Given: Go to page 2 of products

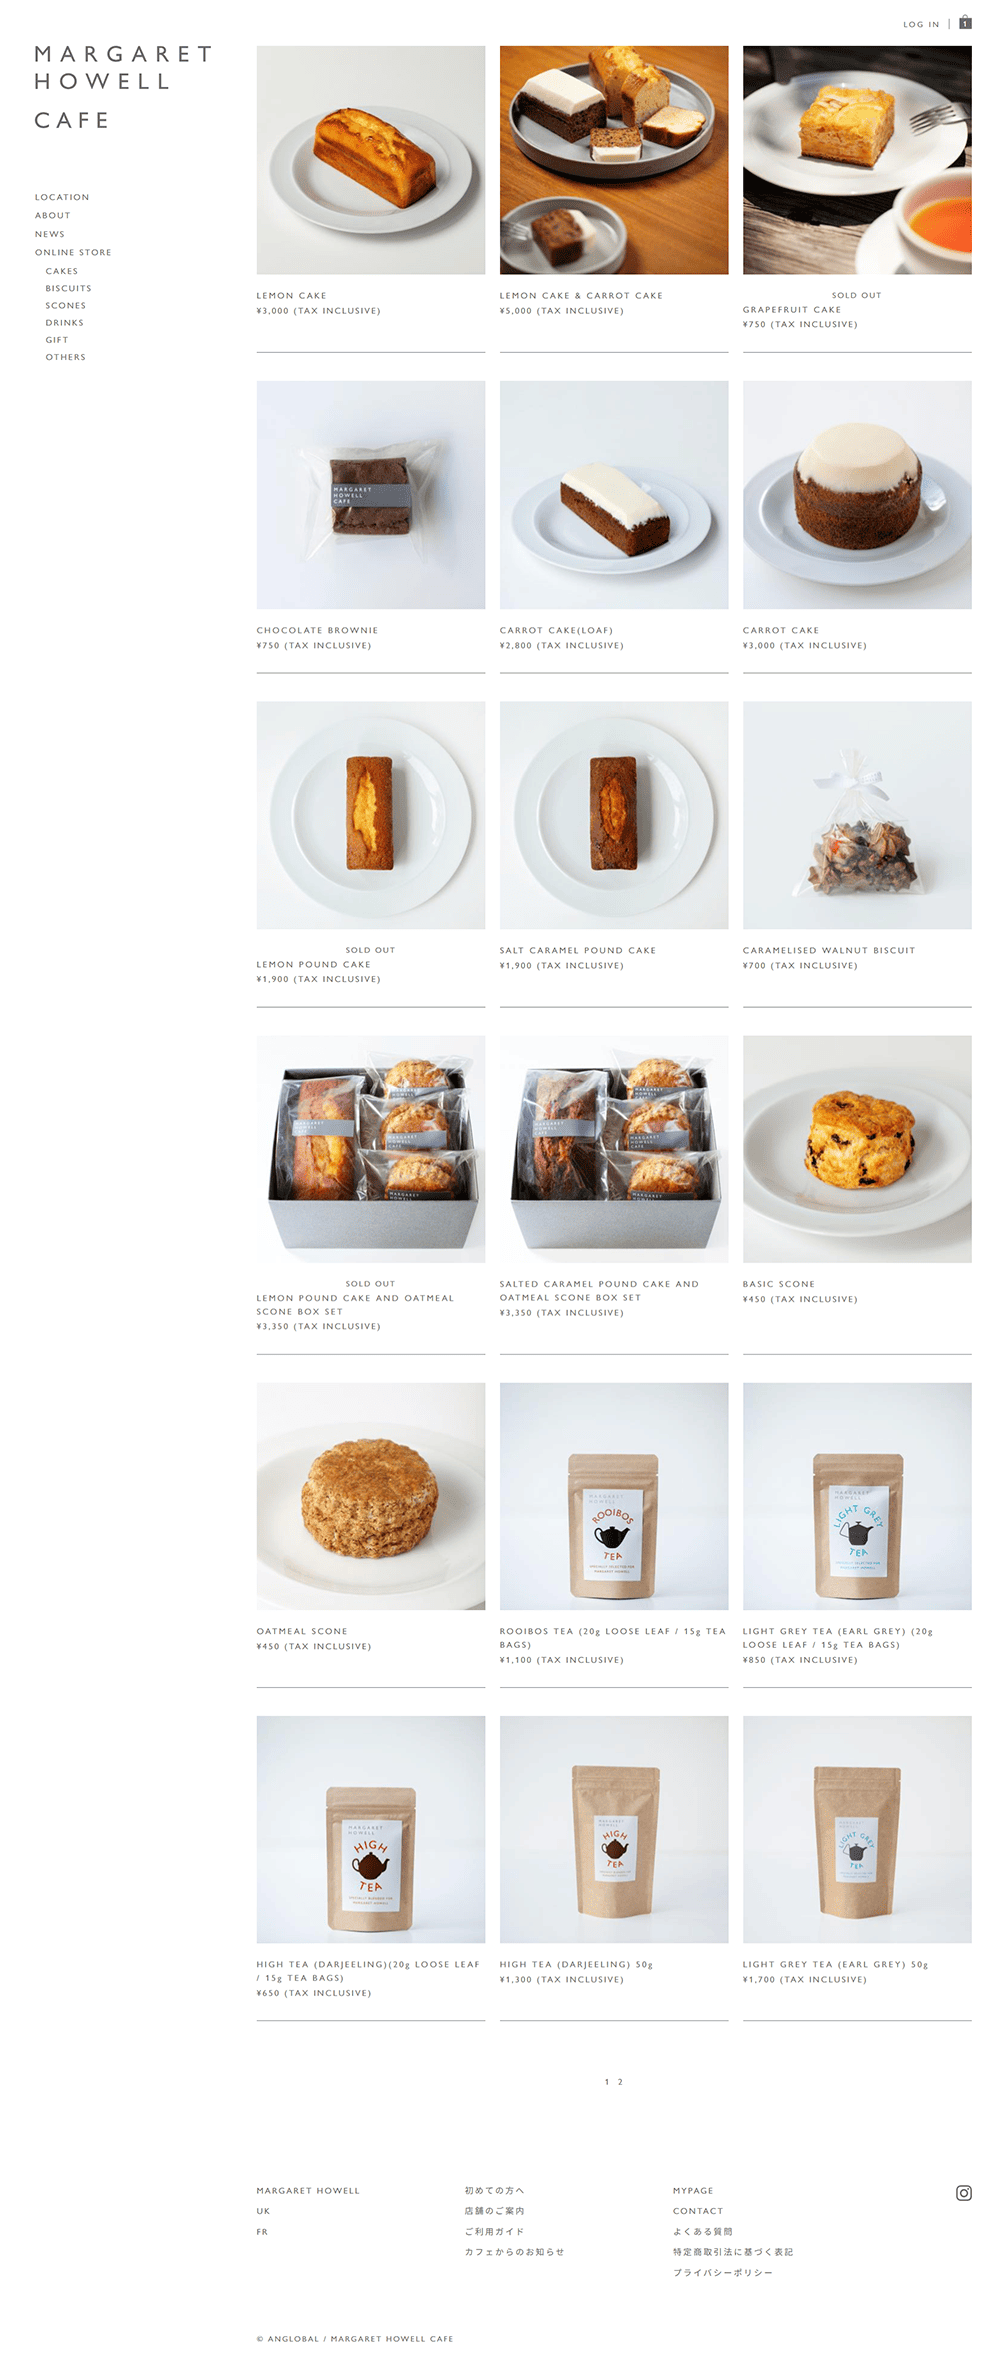Looking at the screenshot, I should click(620, 2082).
